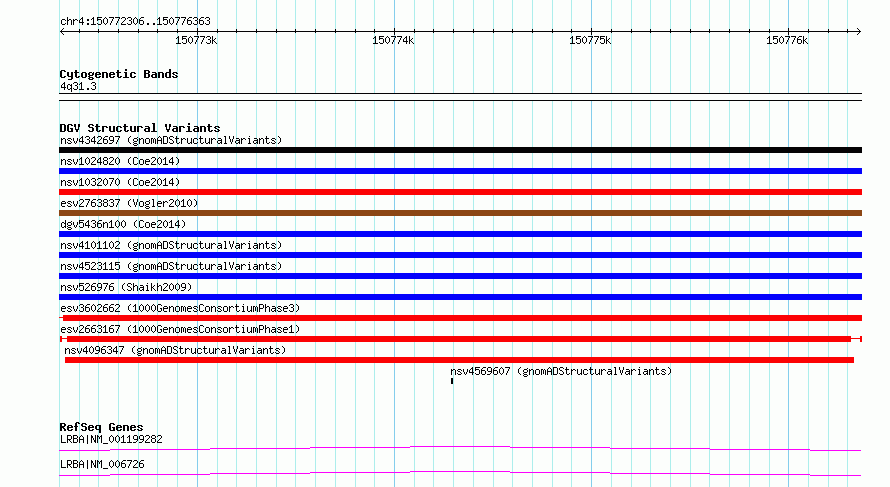Click the nsv1032070 (Coe2014) red bar
Viewport: 890px width, 487px height.
[x=460, y=192]
